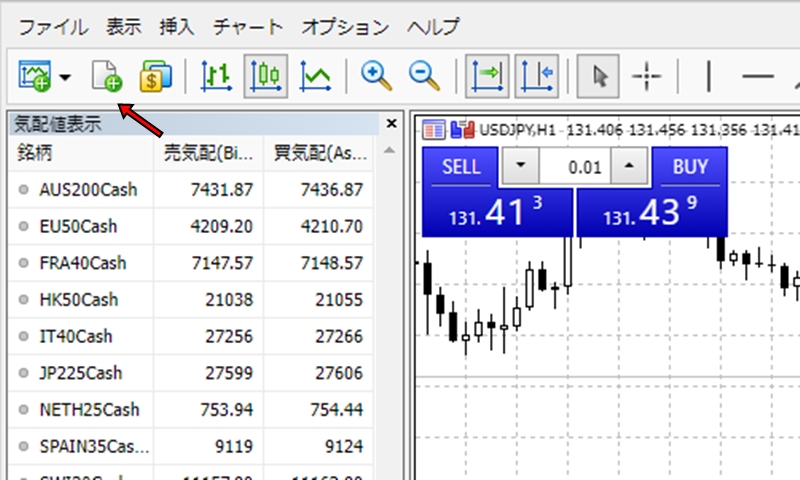Click FRA40Cash bid price 7147.57
Screen dimensions: 800x480
[222, 263]
